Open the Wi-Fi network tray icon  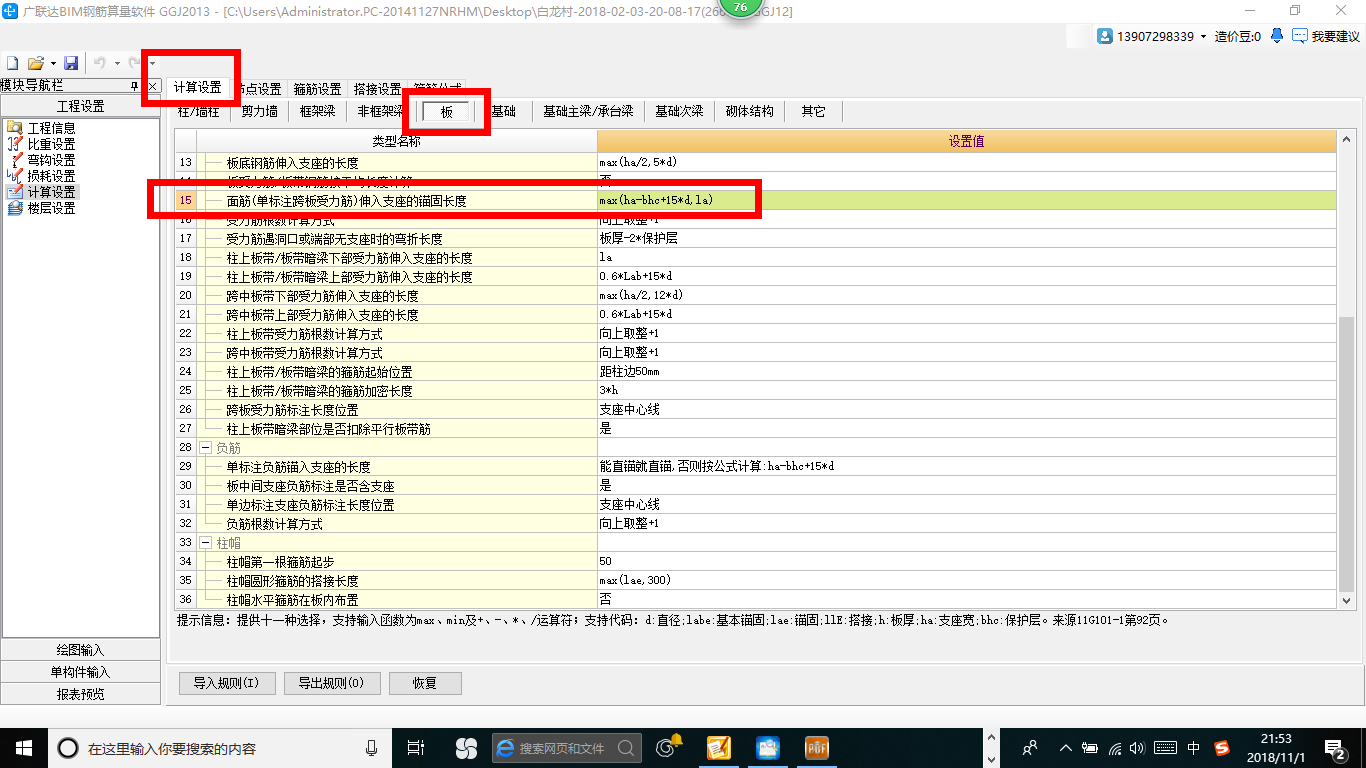tap(1115, 748)
